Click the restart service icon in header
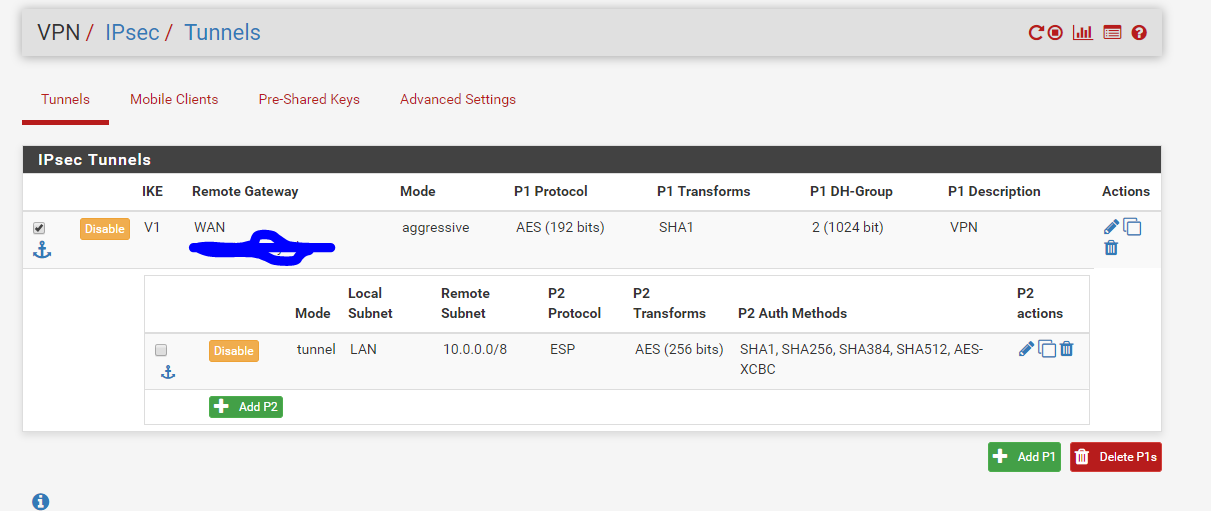The width and height of the screenshot is (1211, 511). tap(1037, 33)
